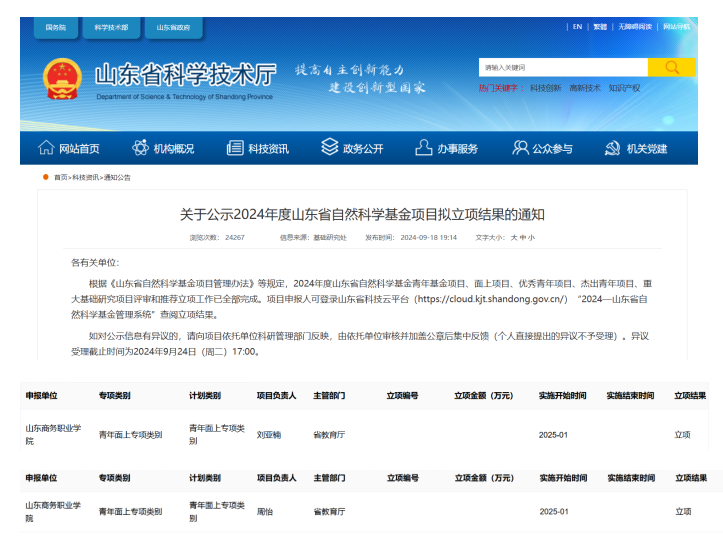
Task: Open the 山东省政府 top link
Action: click(x=173, y=27)
